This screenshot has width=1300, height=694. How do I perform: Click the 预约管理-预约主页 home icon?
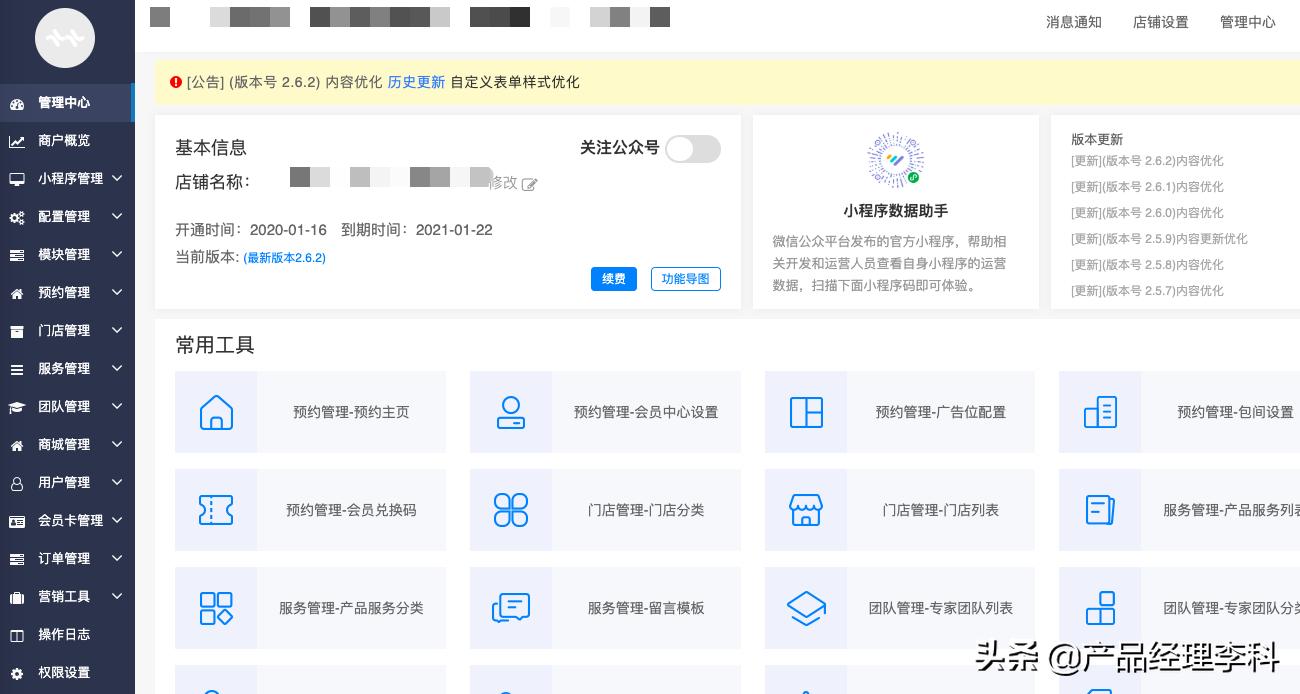[x=216, y=412]
